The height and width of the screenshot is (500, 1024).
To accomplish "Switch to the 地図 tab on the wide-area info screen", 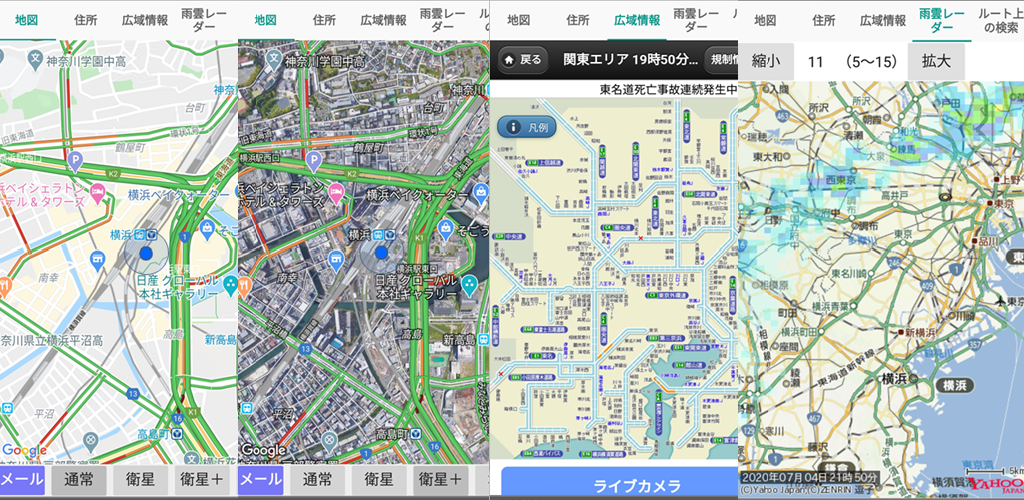I will coord(519,20).
